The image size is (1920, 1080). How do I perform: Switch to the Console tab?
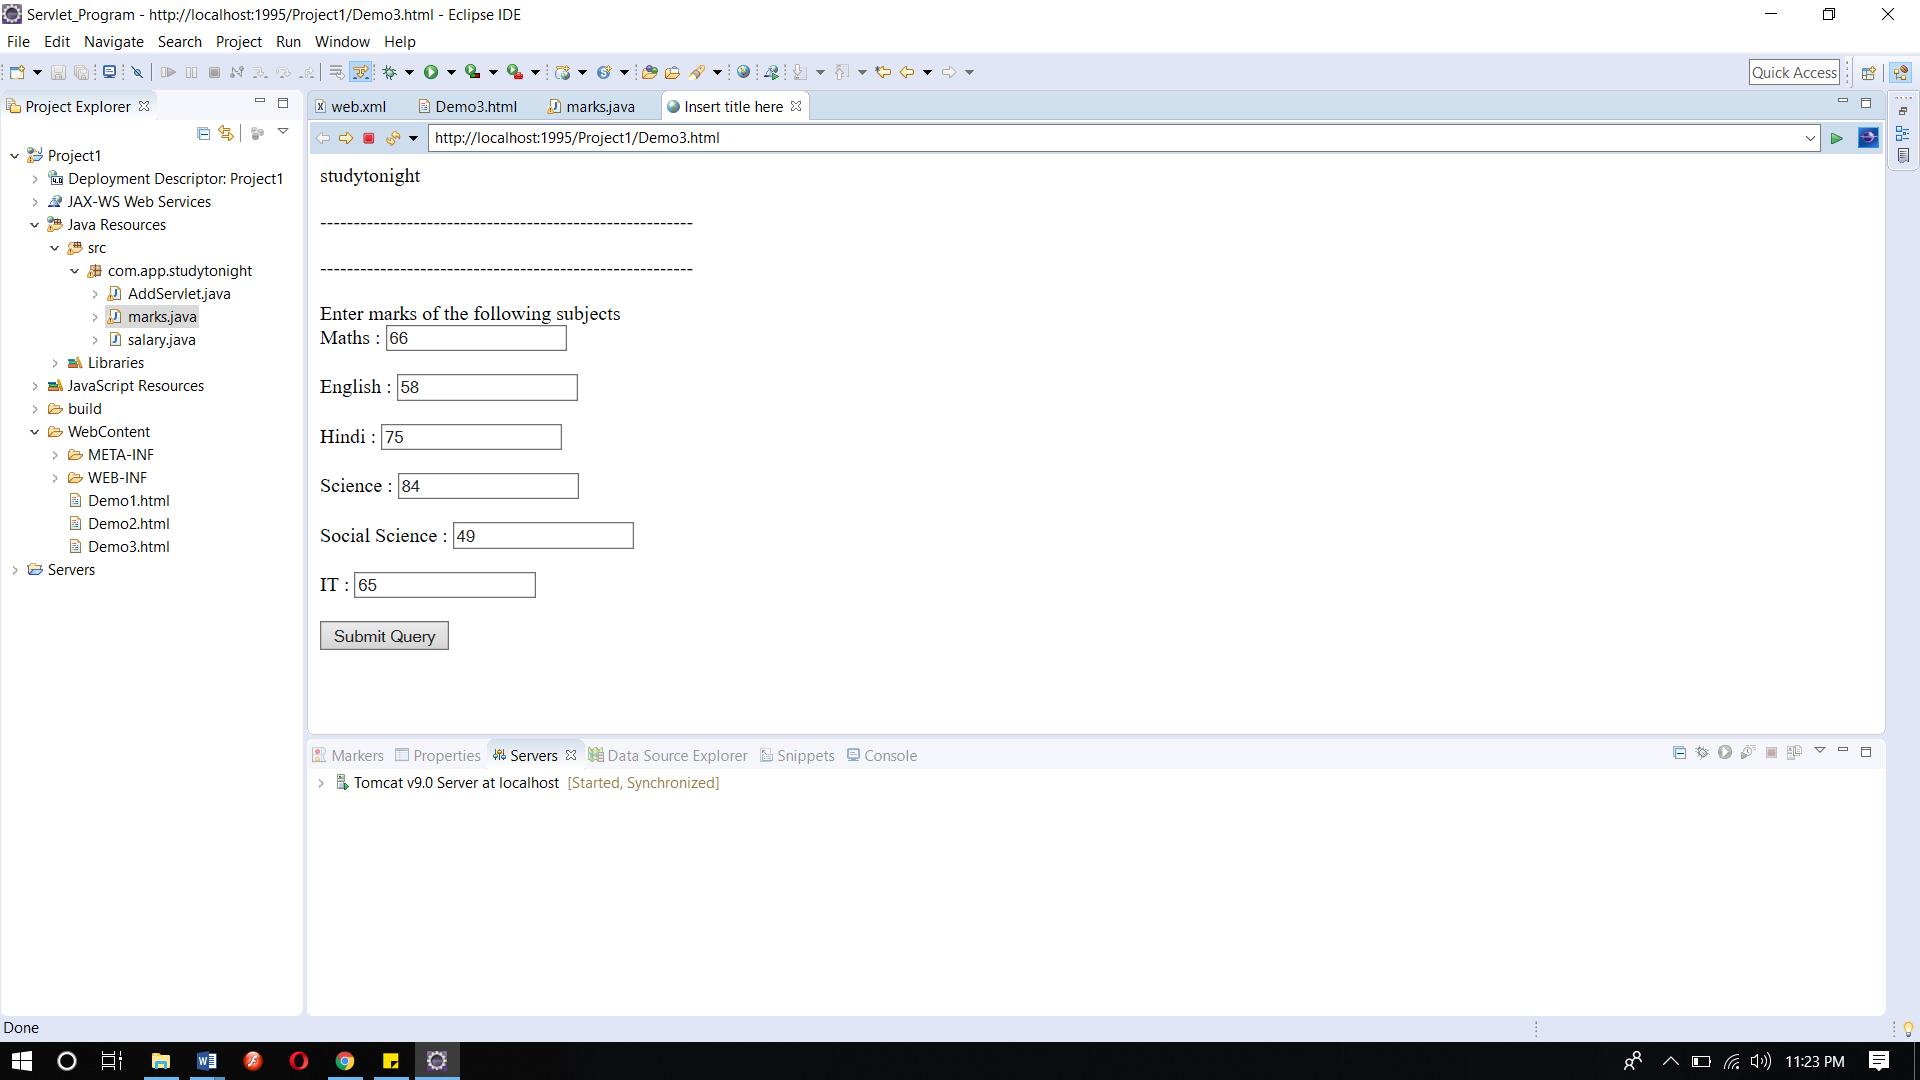(882, 756)
